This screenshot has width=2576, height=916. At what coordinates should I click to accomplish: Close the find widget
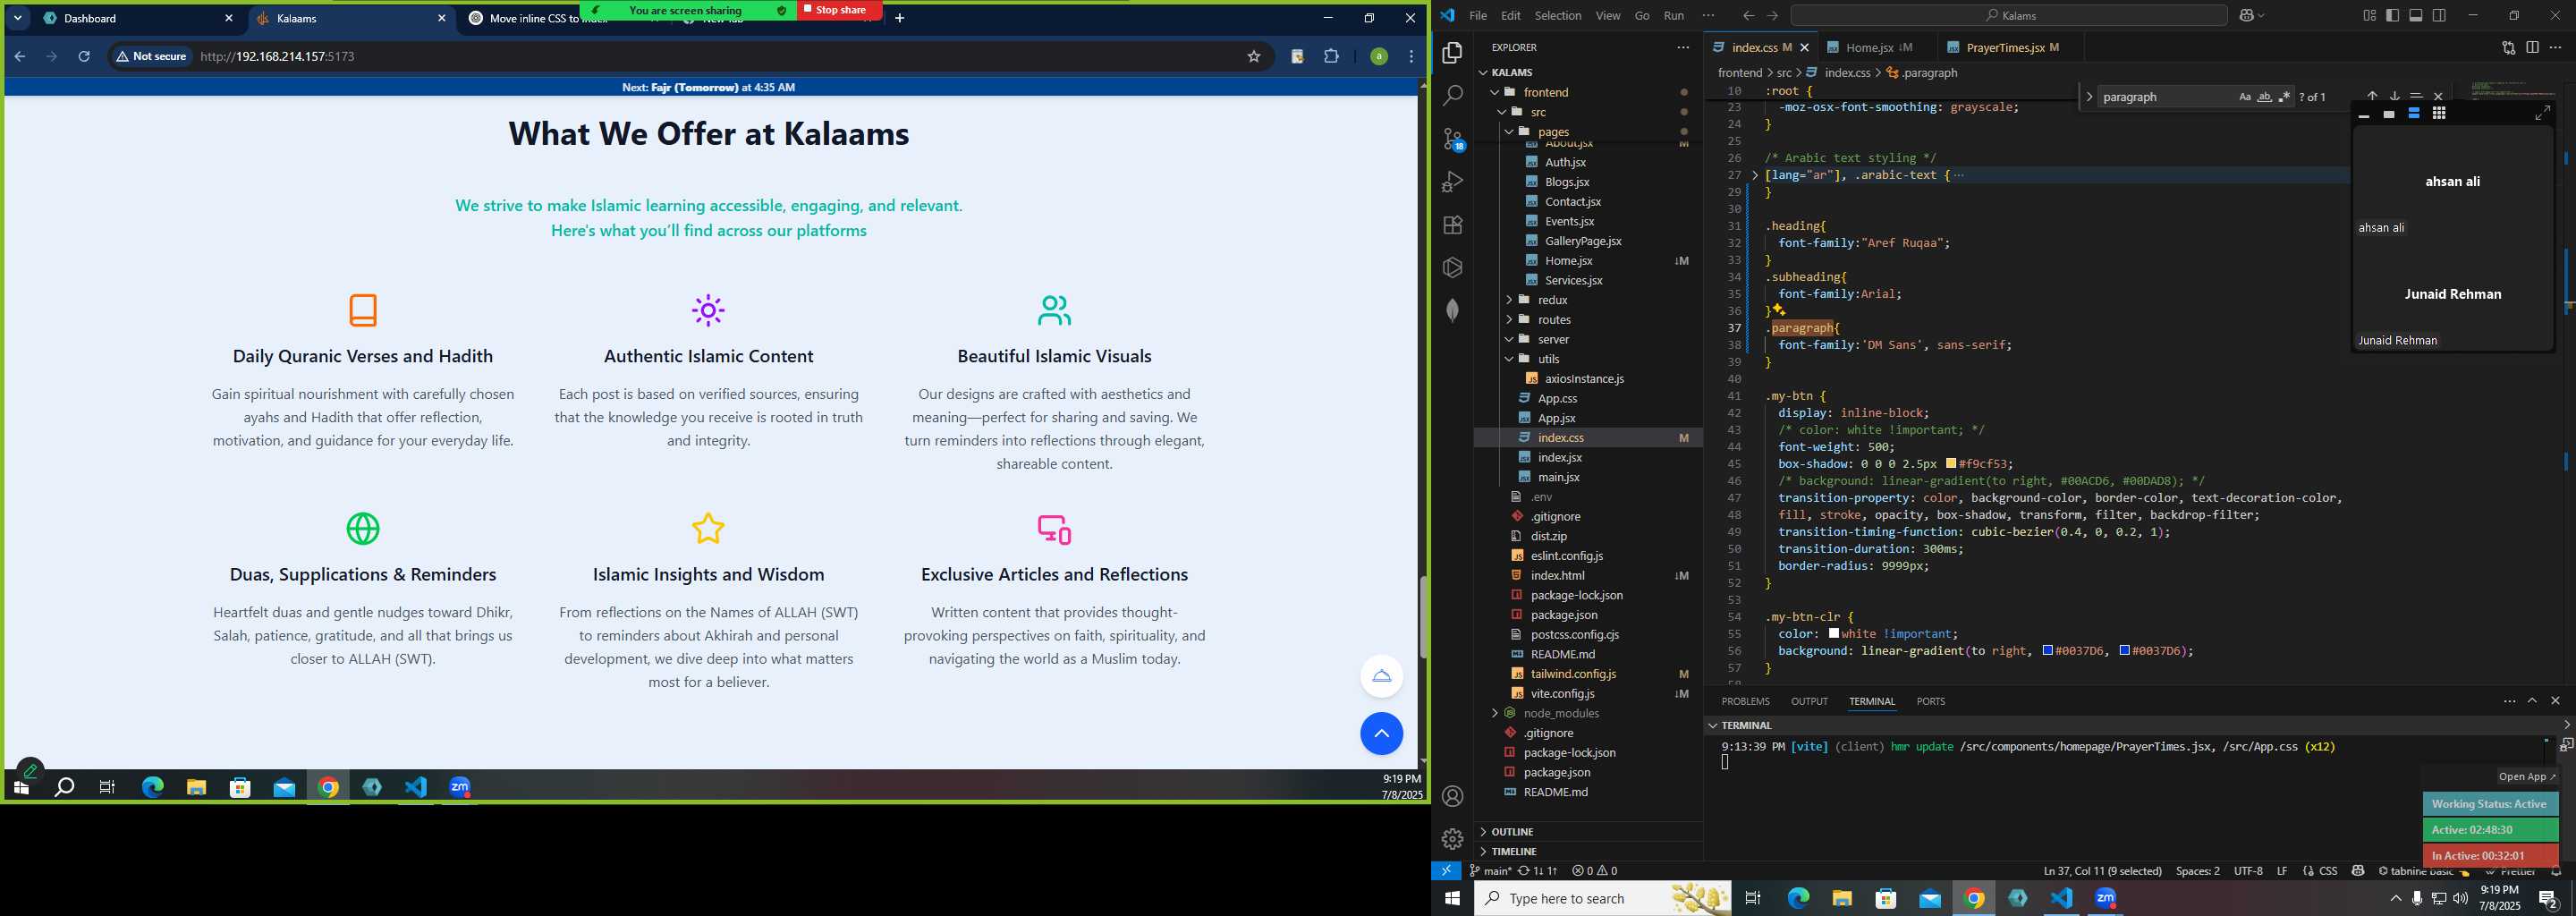click(2438, 96)
